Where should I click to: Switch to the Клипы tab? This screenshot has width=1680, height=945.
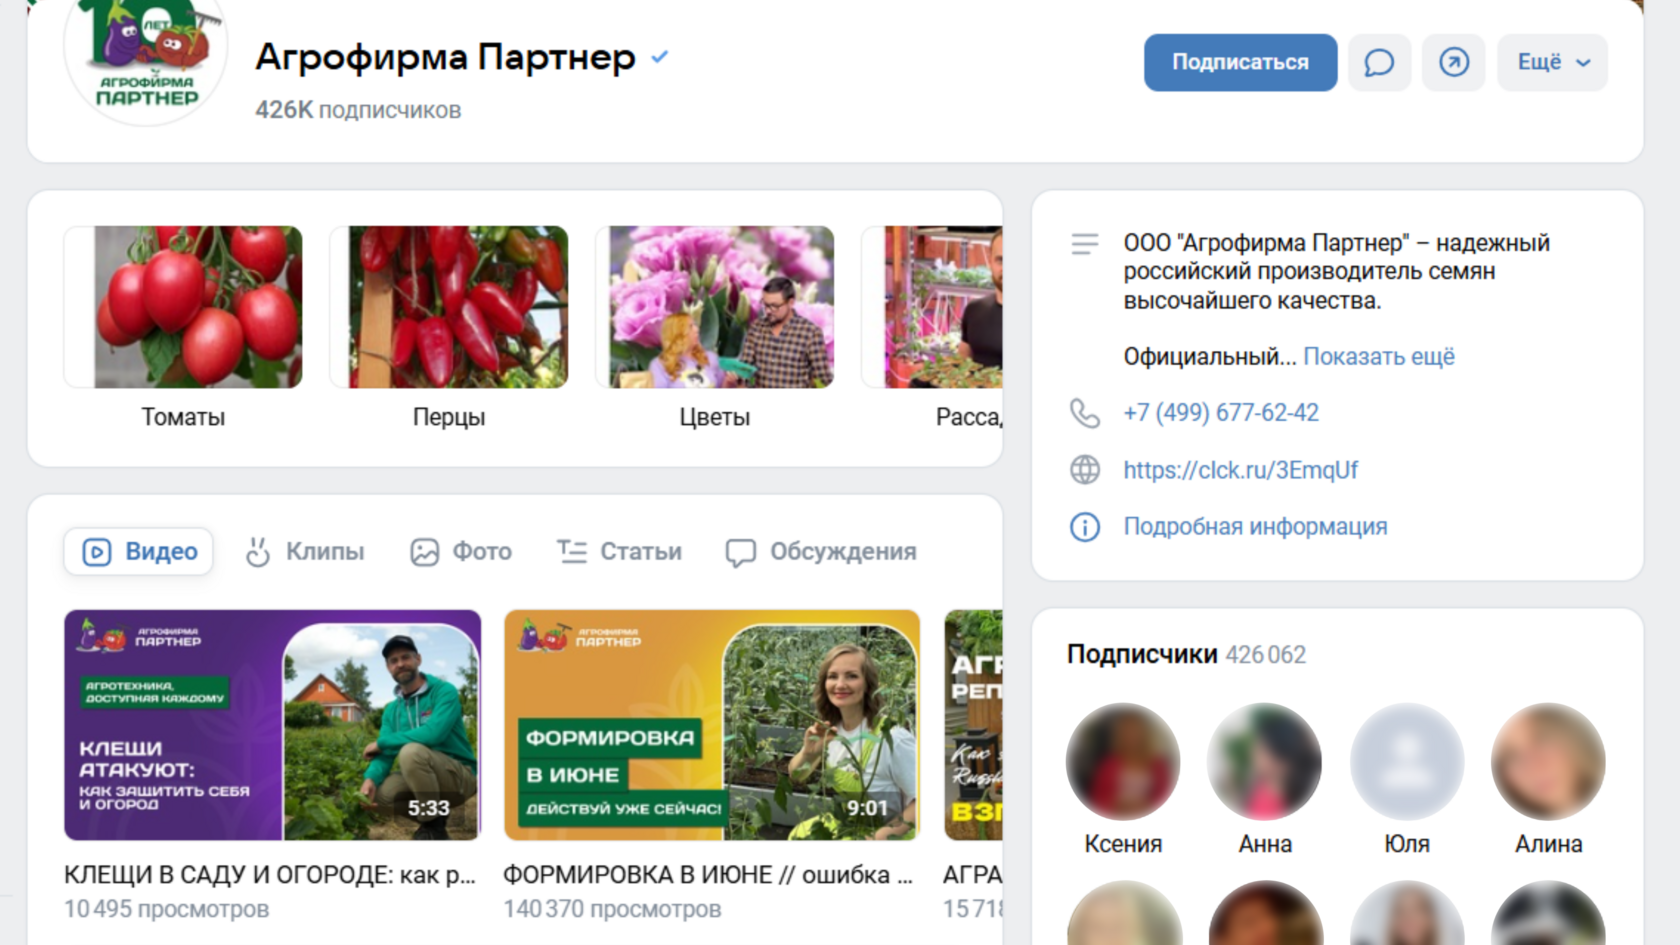305,552
